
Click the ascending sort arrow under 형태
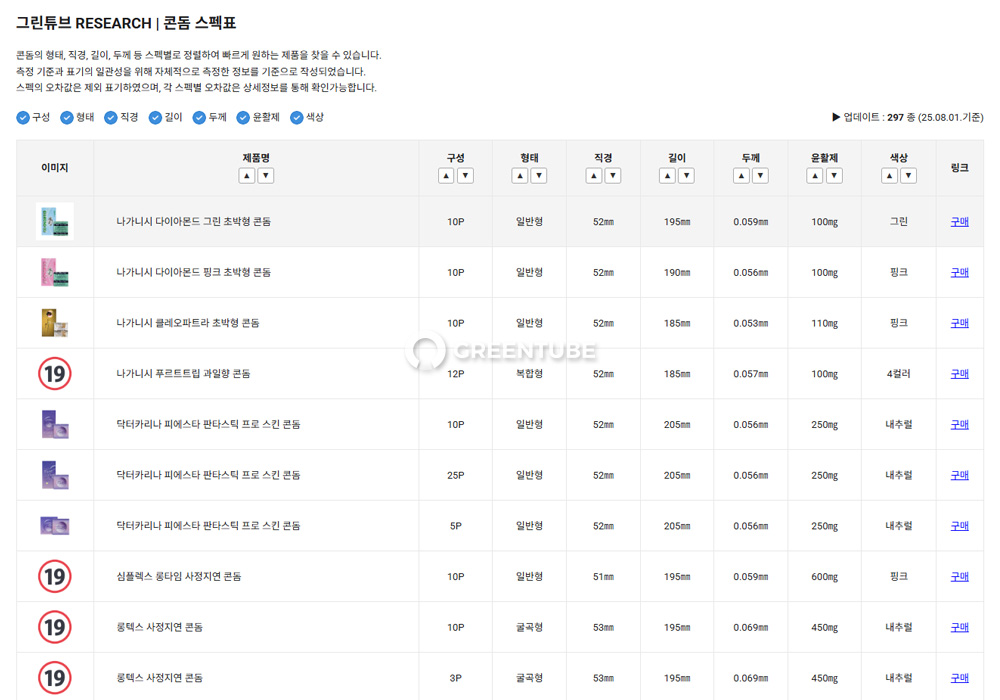coord(519,175)
